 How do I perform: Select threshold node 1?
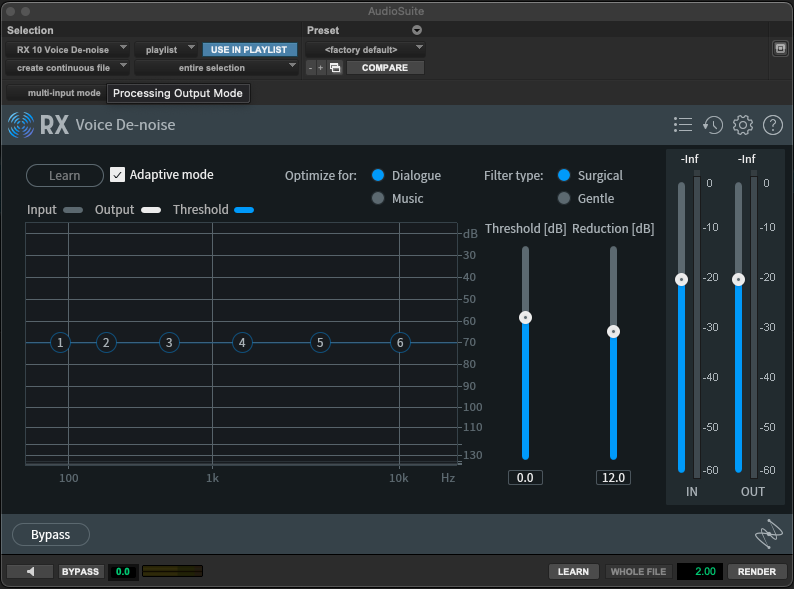click(60, 343)
